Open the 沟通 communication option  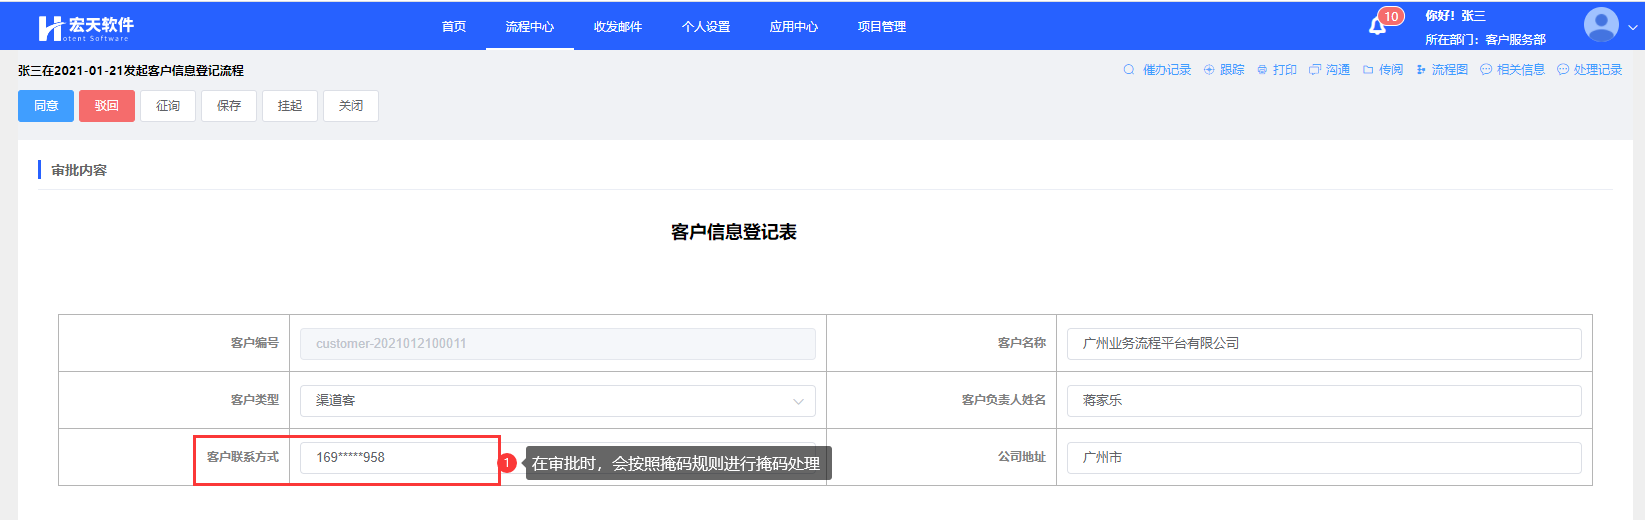tap(1330, 70)
